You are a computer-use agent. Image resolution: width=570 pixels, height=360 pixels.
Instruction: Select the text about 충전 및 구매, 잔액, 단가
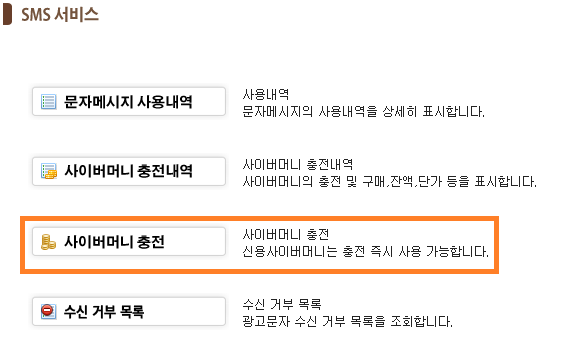[x=389, y=181]
